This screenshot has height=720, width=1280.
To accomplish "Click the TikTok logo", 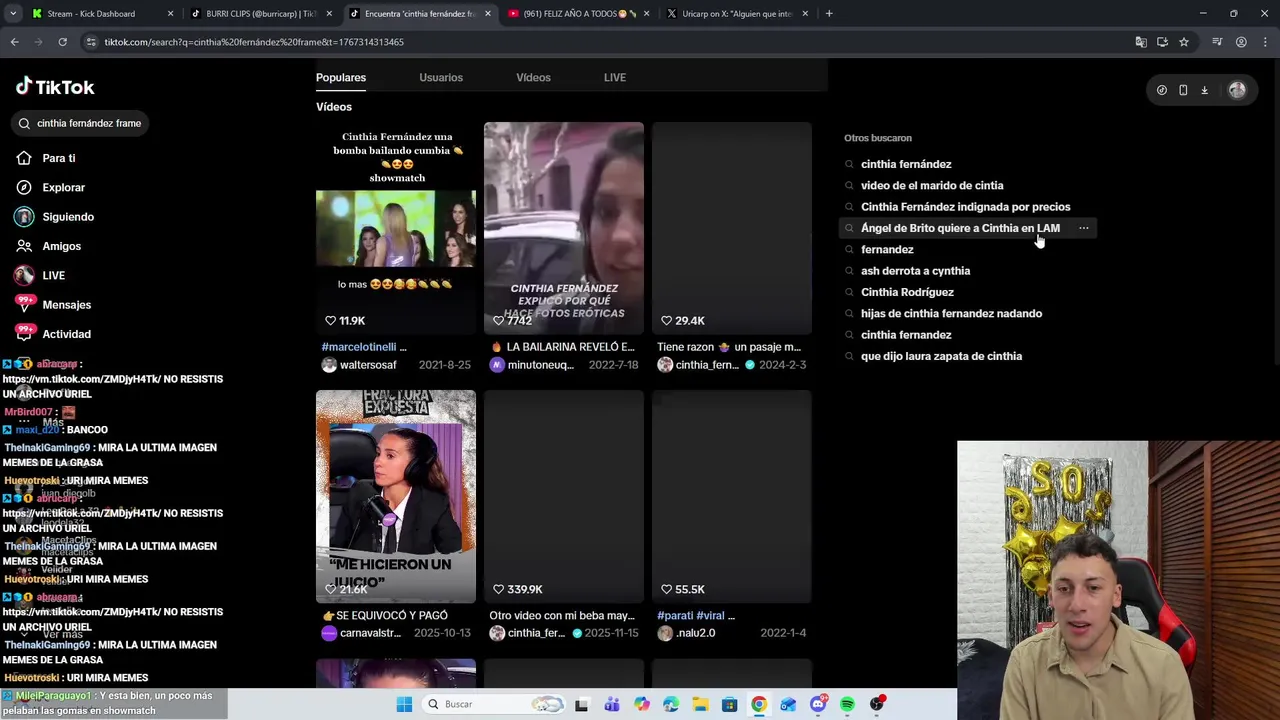I will tap(55, 87).
